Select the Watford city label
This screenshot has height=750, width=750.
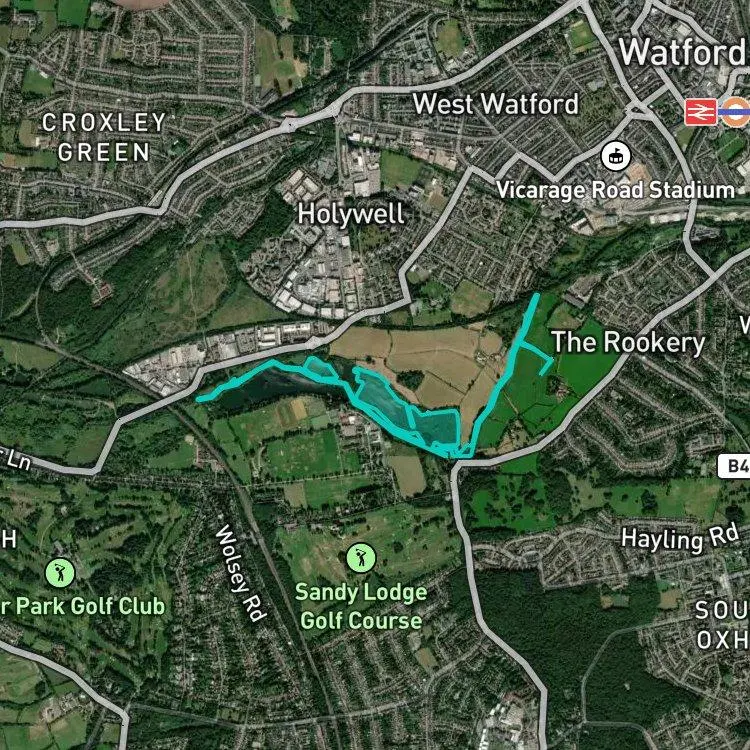[x=682, y=52]
